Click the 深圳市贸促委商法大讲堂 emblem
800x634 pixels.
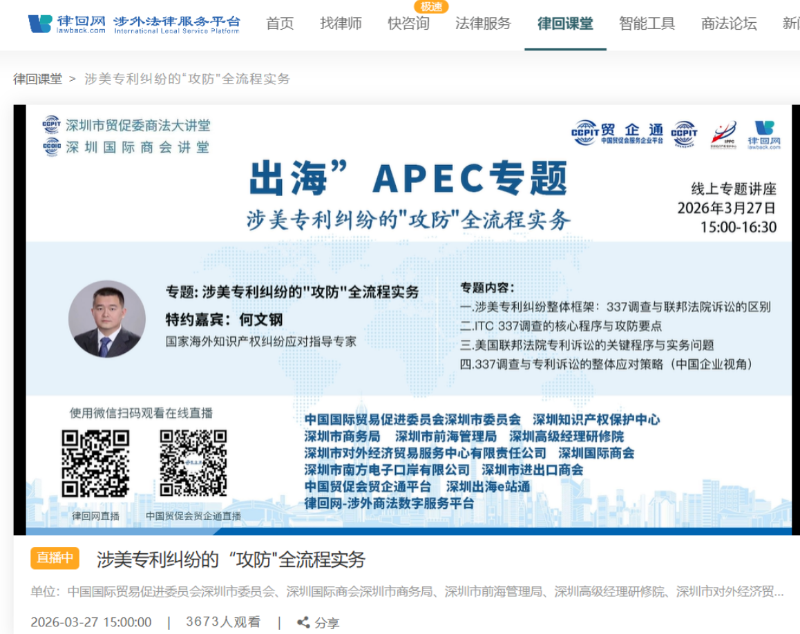coord(51,125)
